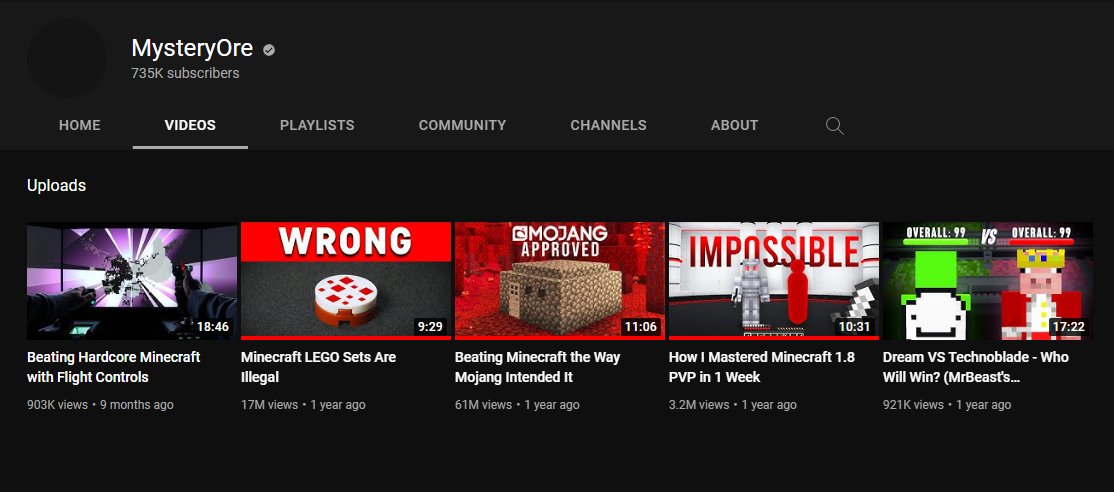The image size is (1114, 492).
Task: Click '903K views • 9 months ago' text
Action: pos(100,405)
